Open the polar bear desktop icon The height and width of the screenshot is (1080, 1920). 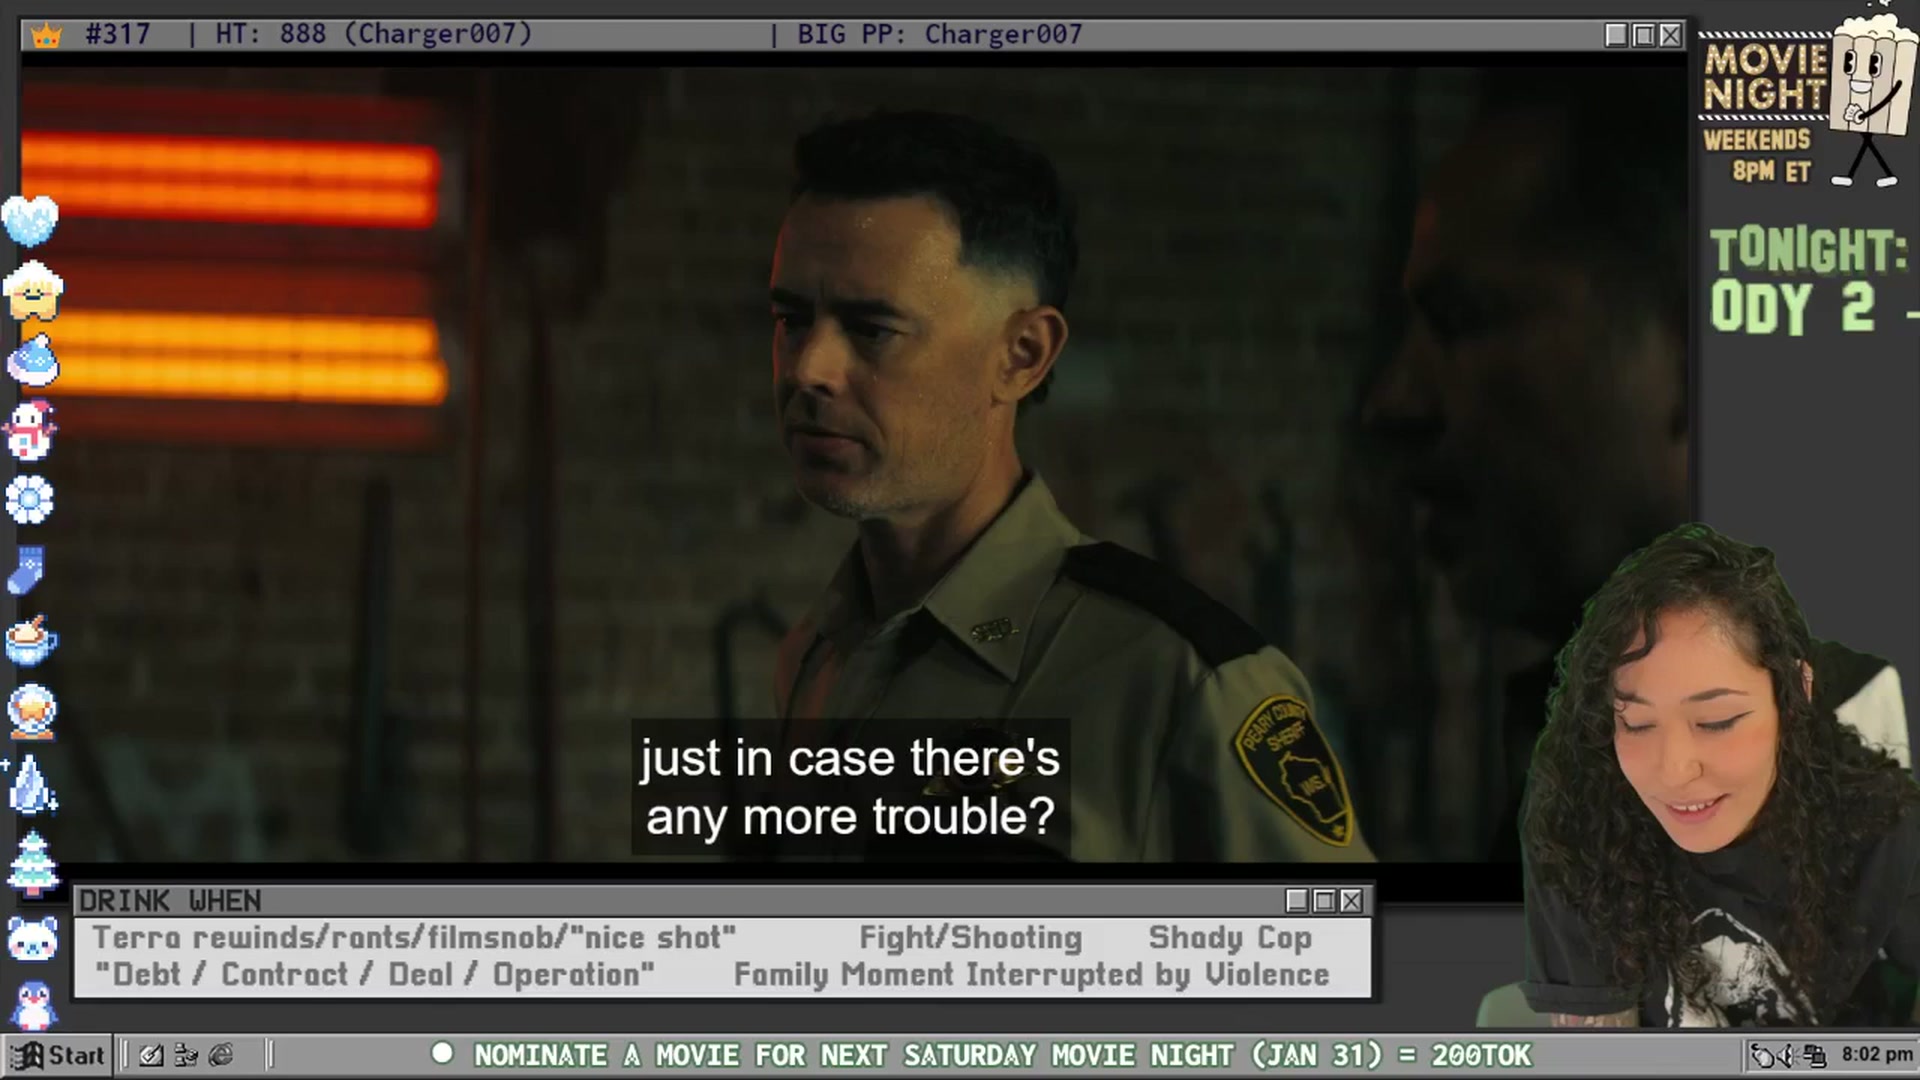click(x=33, y=938)
